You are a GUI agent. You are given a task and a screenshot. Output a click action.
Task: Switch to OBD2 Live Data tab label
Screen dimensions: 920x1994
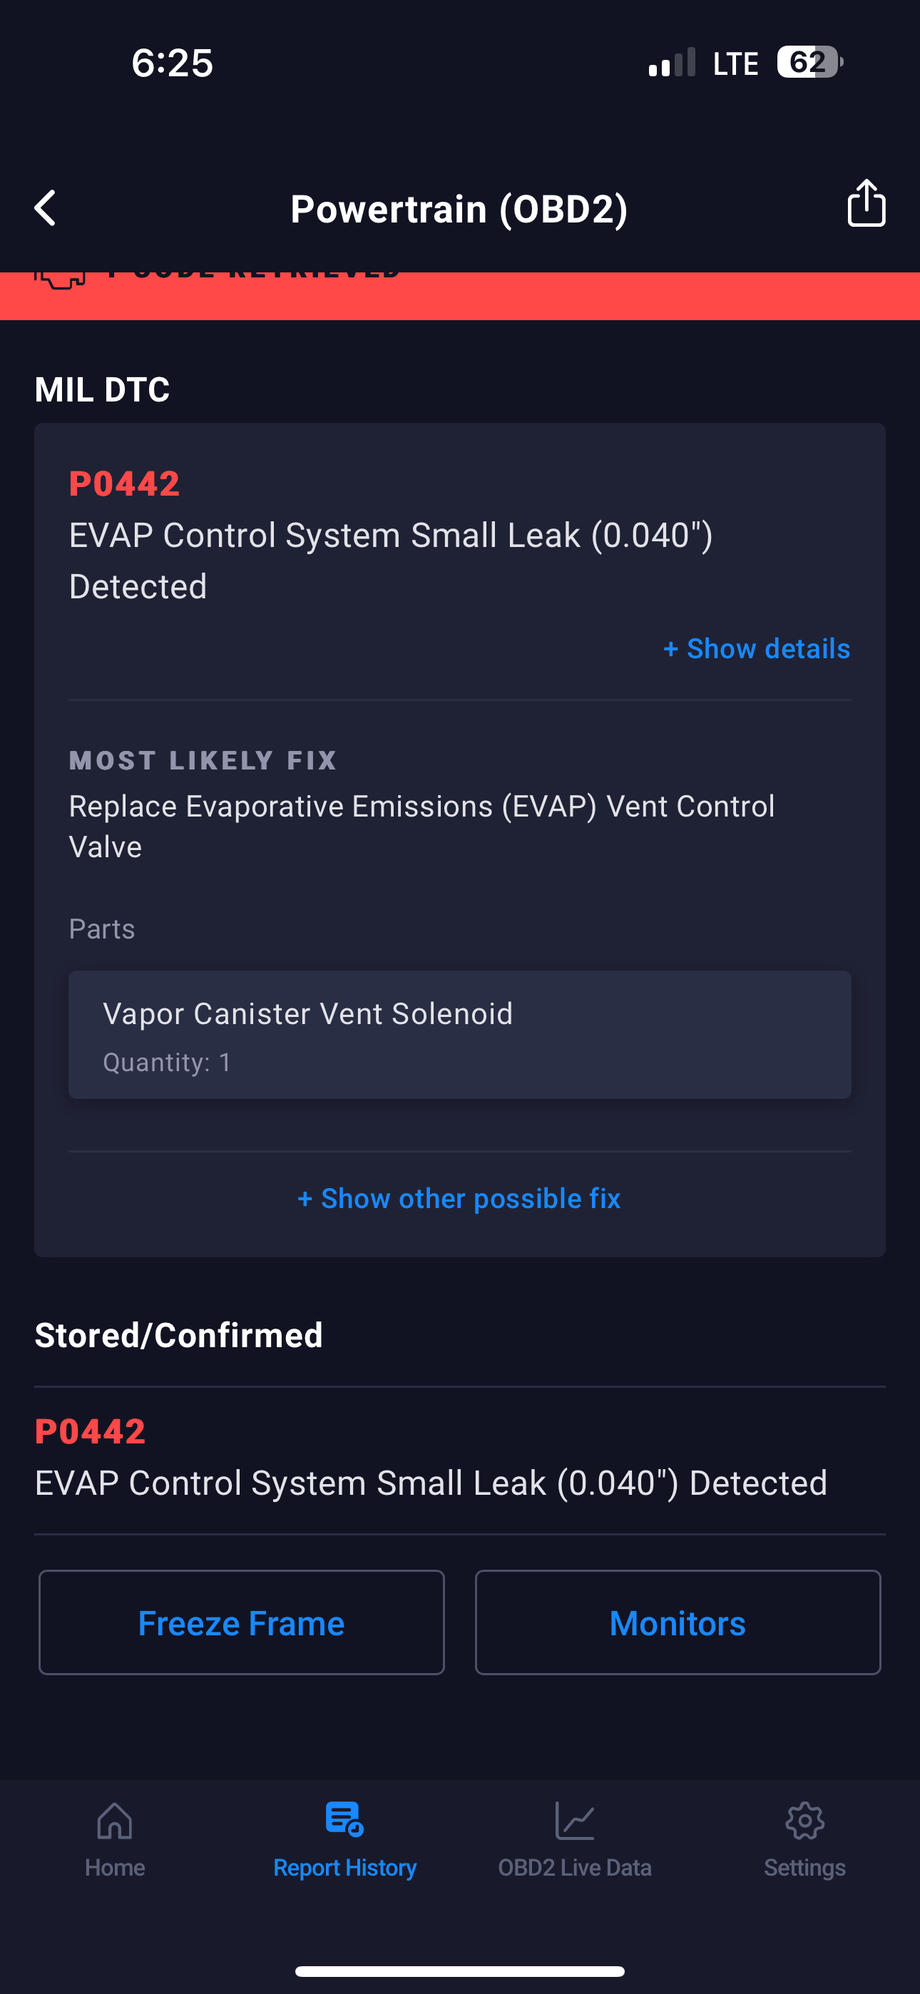[x=575, y=1867]
